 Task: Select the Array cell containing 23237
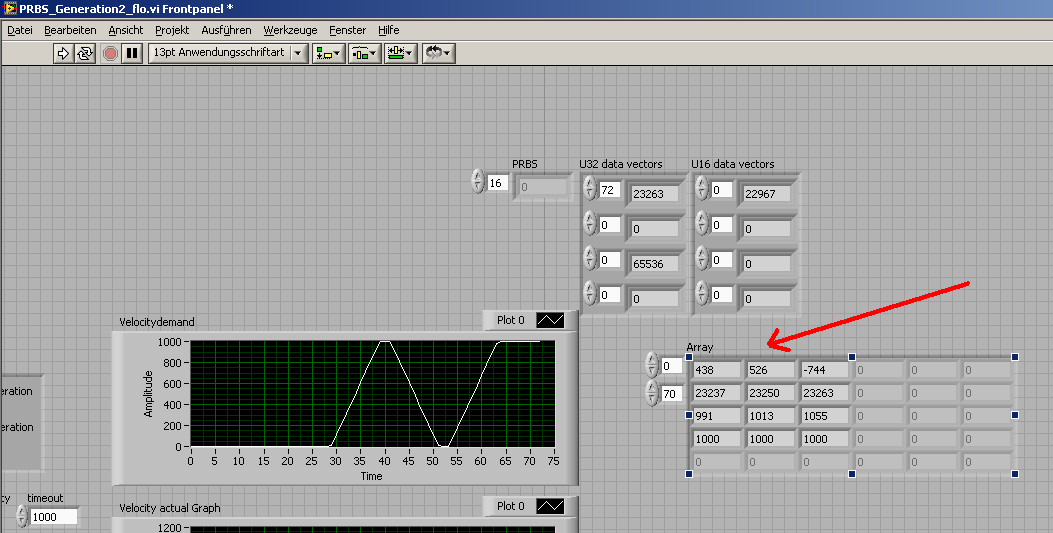tap(715, 393)
